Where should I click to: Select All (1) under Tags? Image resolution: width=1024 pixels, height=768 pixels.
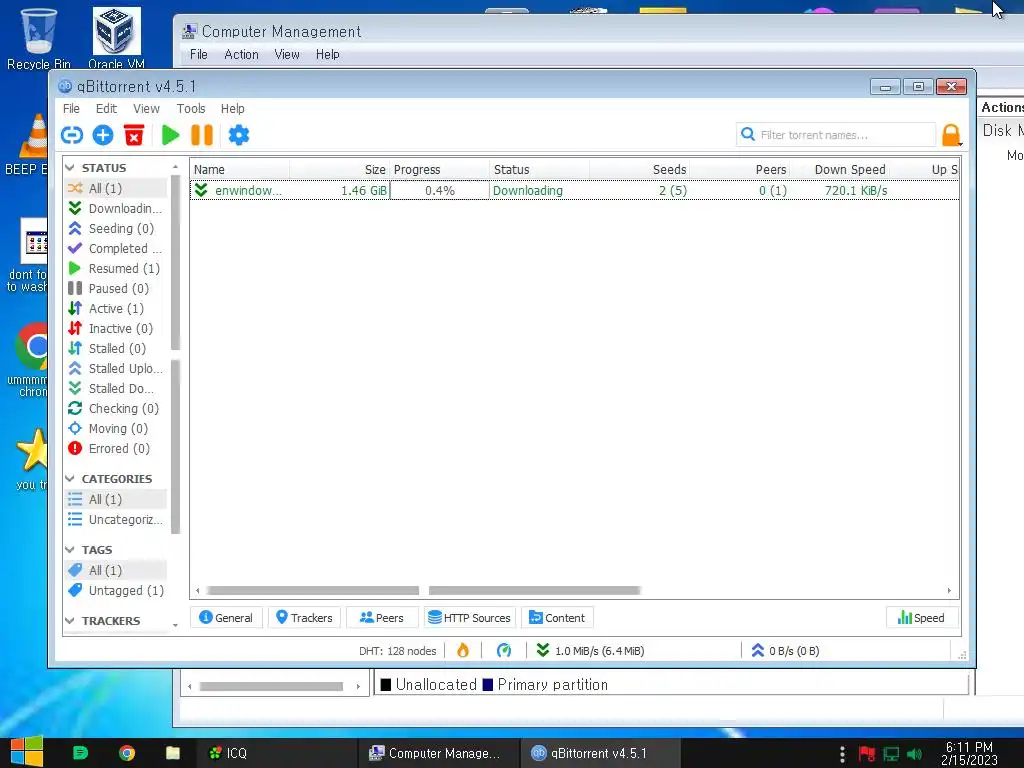[x=115, y=571]
